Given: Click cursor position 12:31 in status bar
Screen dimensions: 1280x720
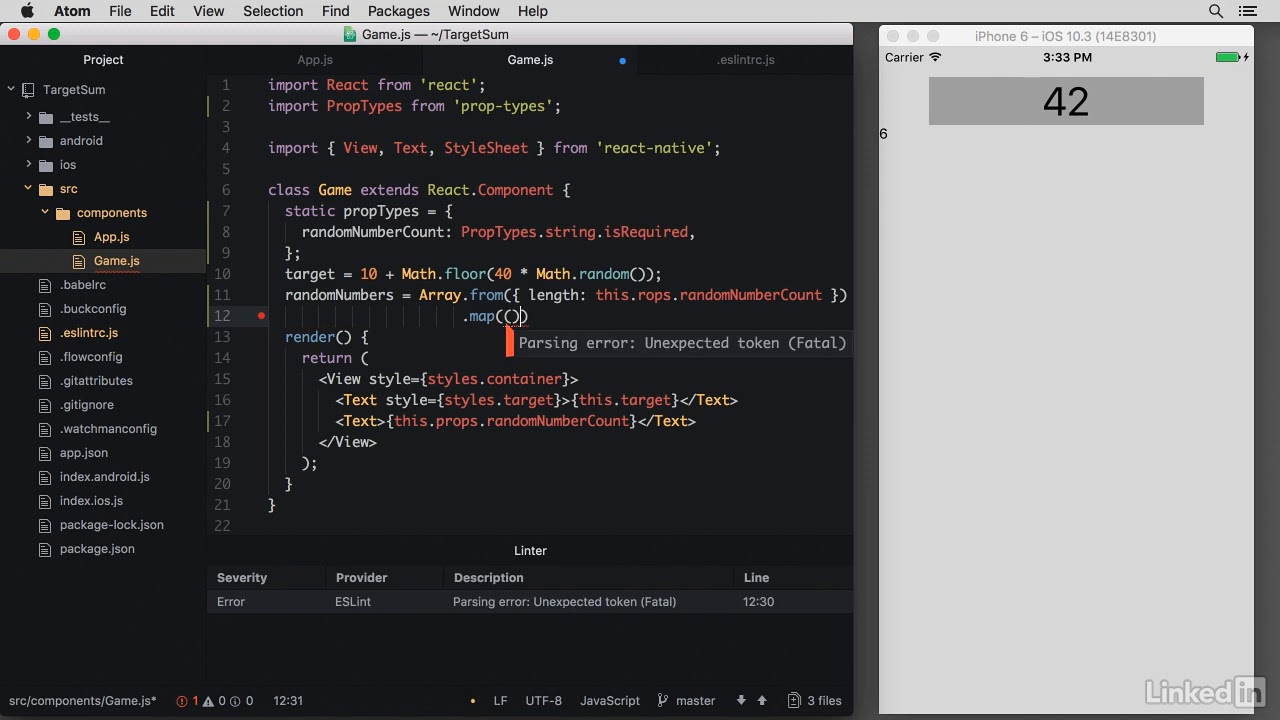Looking at the screenshot, I should [288, 701].
